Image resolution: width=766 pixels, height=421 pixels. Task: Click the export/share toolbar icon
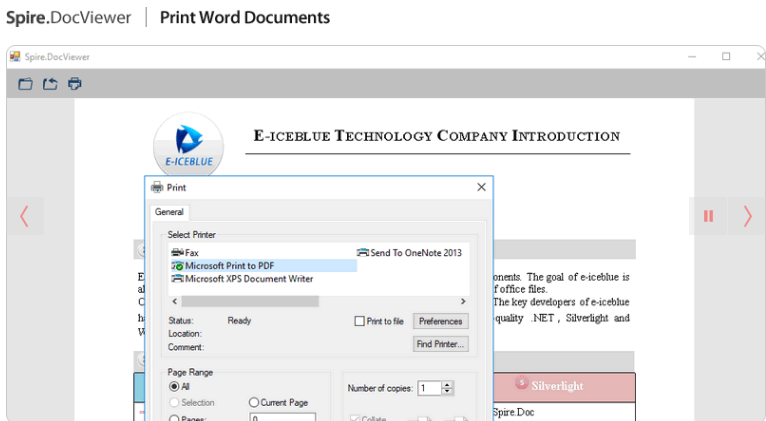pos(50,84)
